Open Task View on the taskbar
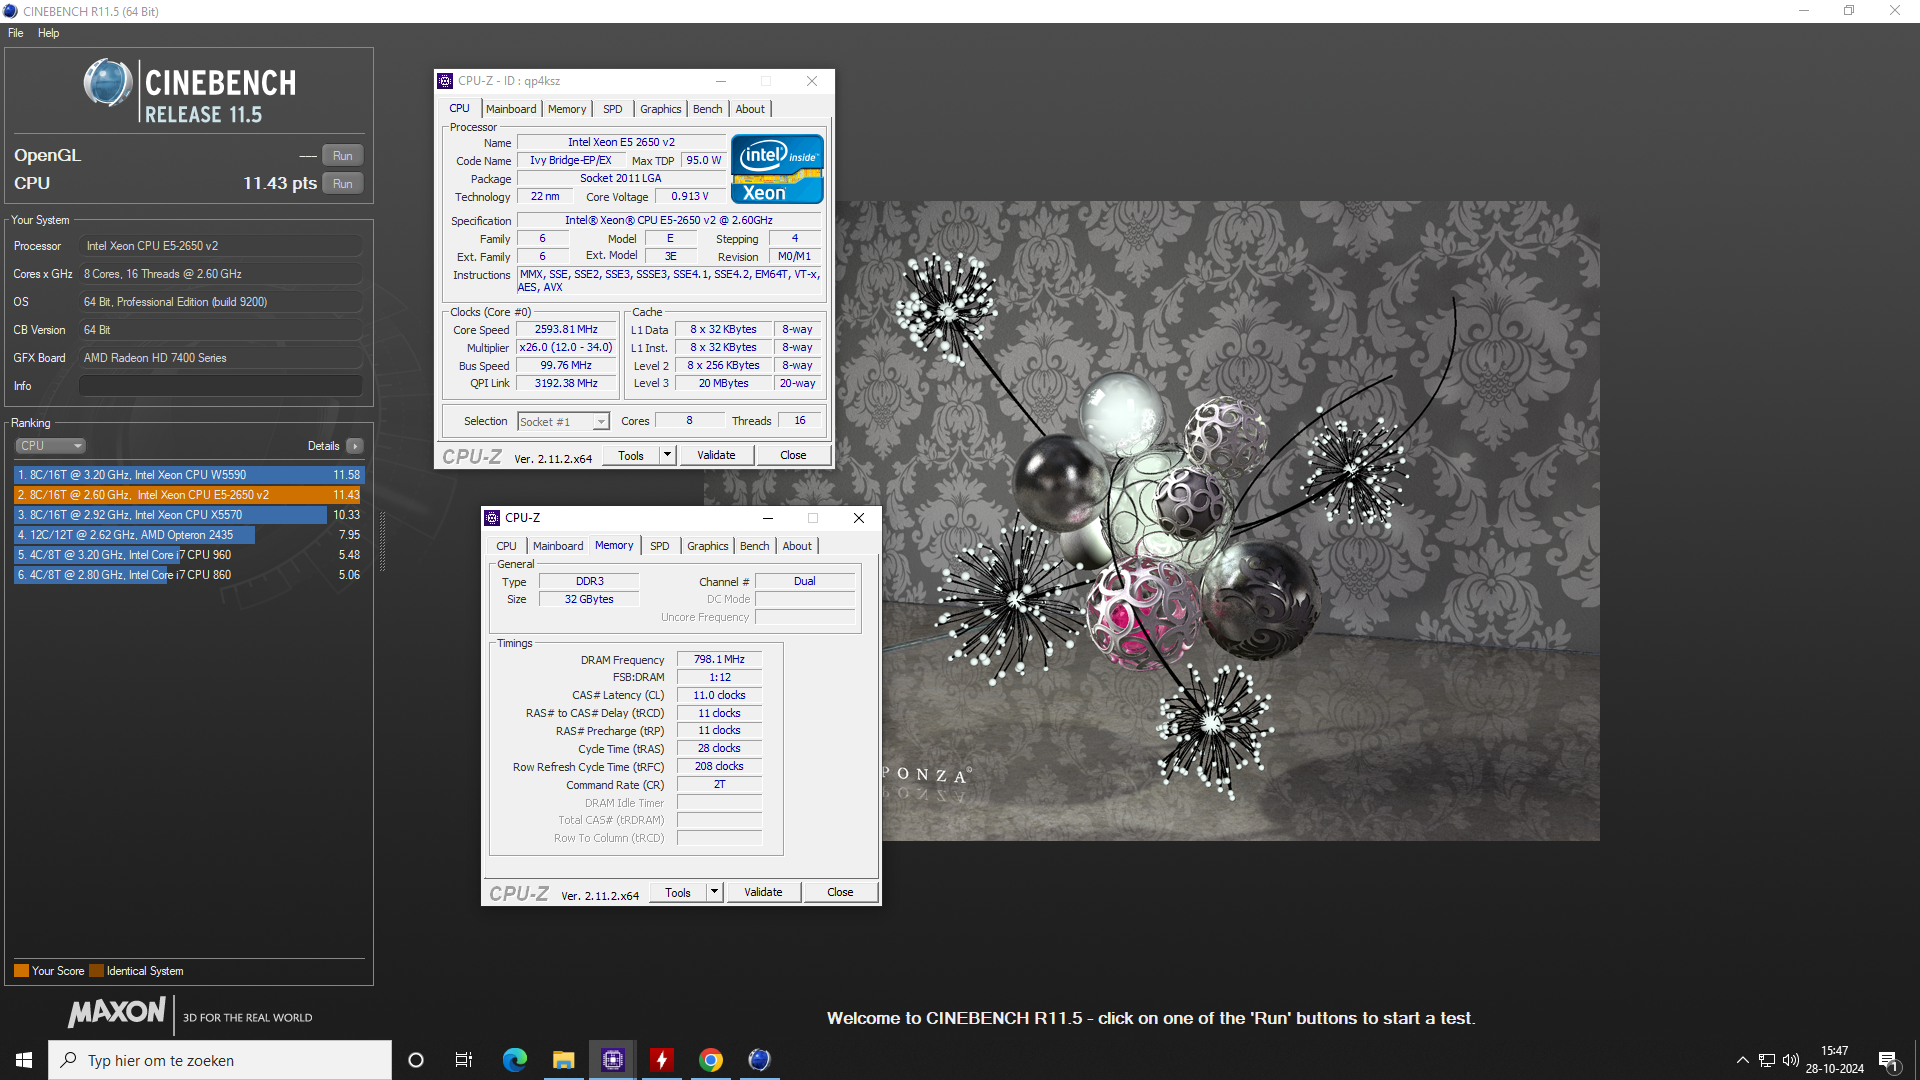Screen dimensions: 1920x1080 (x=464, y=1060)
